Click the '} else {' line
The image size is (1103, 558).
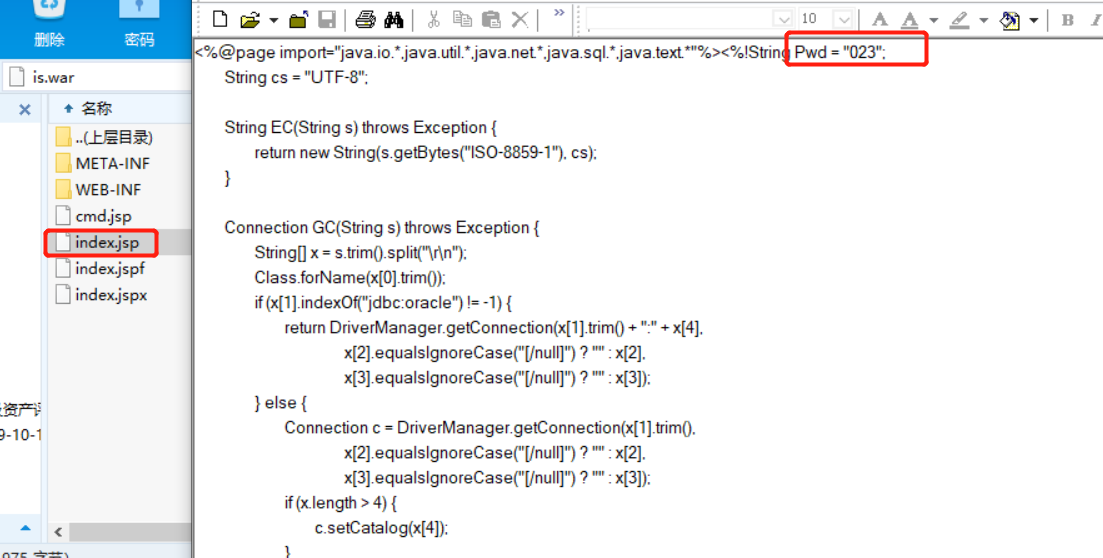pyautogui.click(x=281, y=402)
